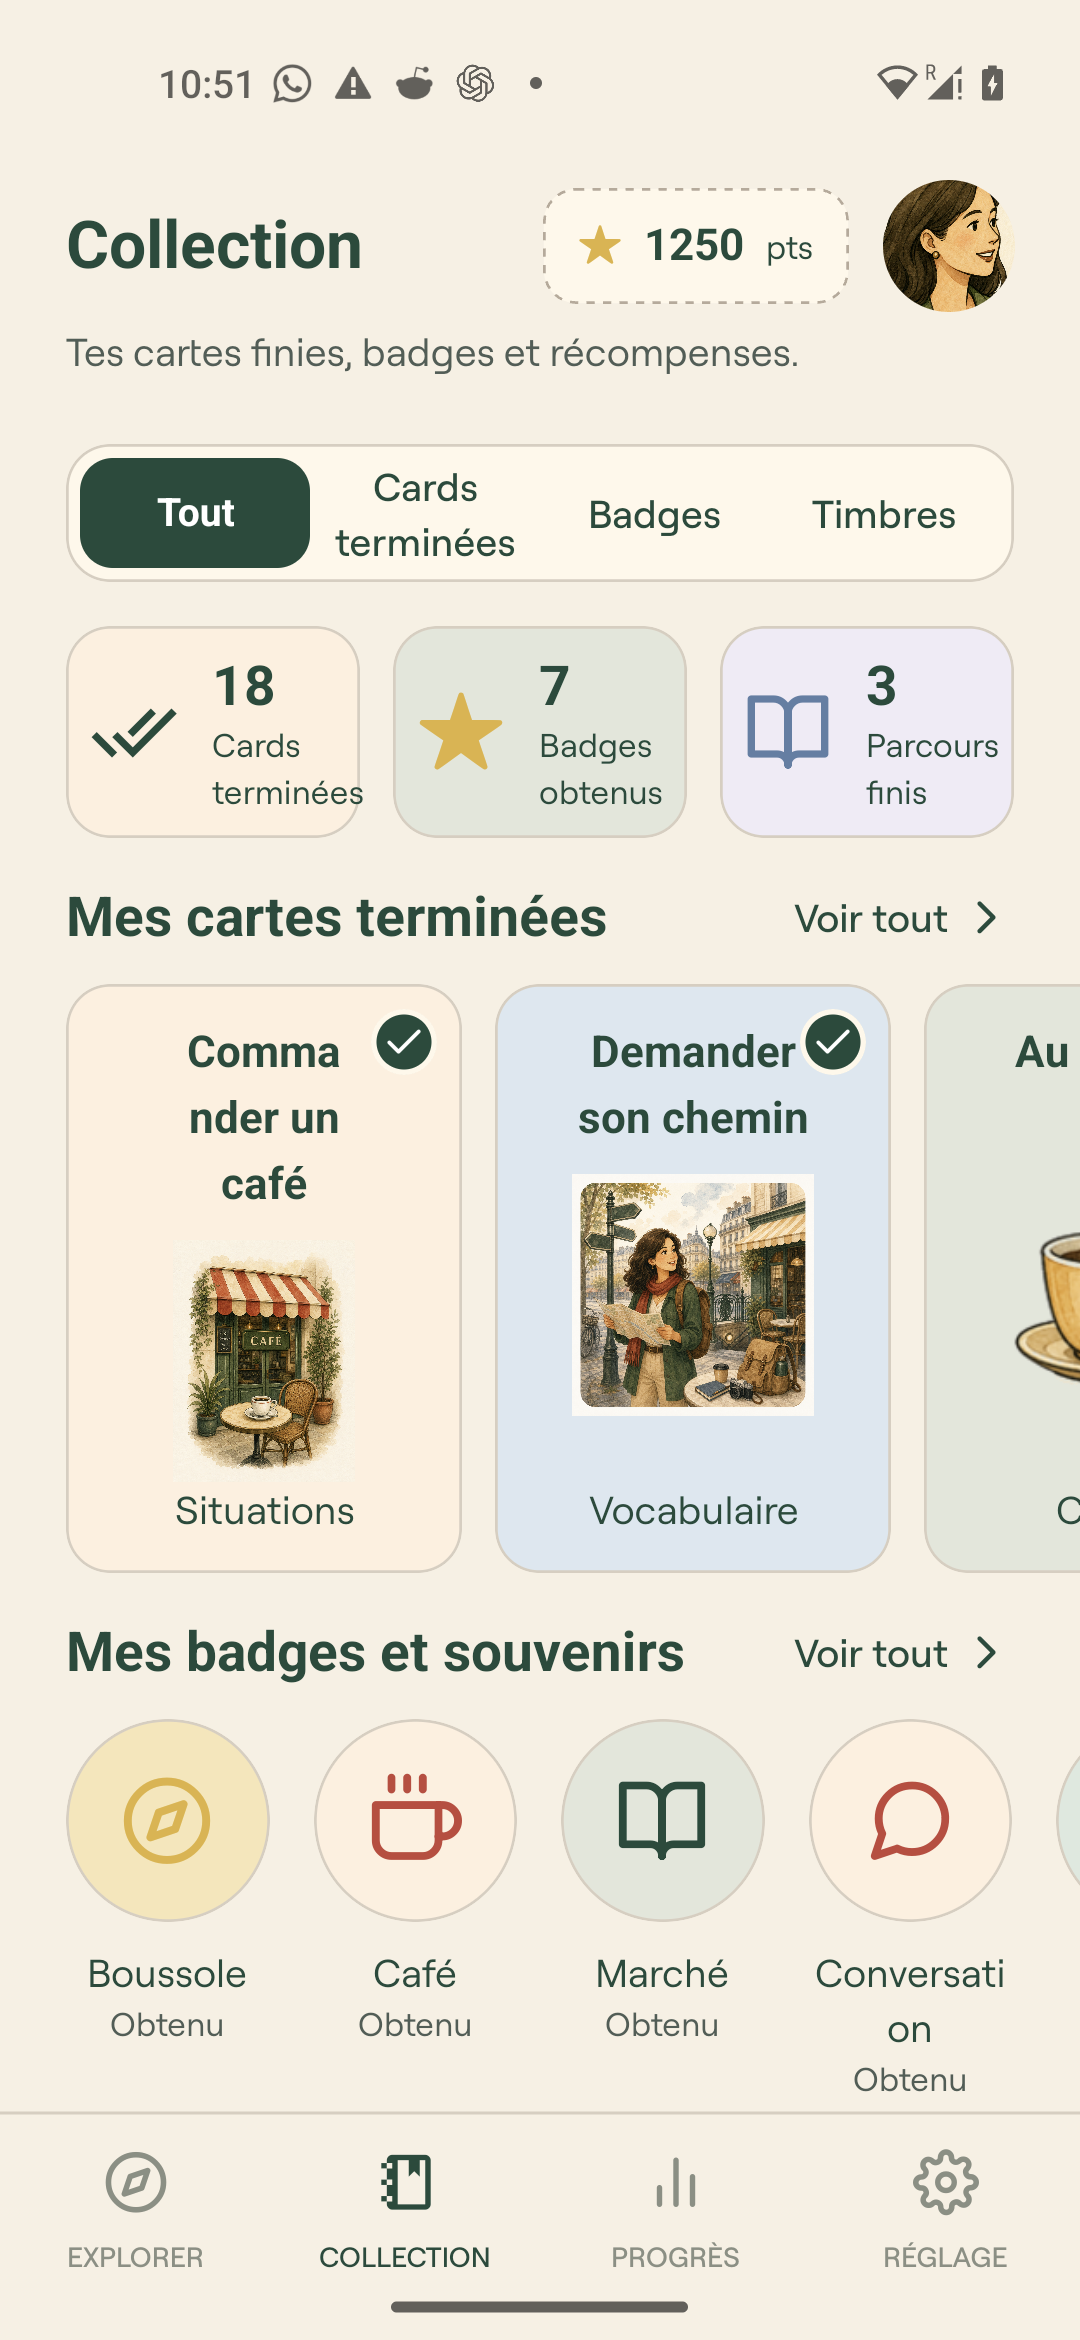Open the Café cup badge

tap(415, 1820)
